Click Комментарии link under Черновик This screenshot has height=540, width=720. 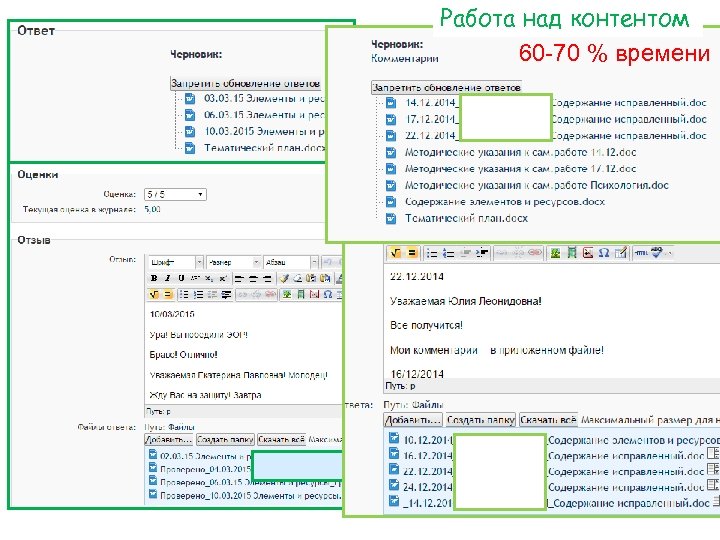tap(405, 58)
